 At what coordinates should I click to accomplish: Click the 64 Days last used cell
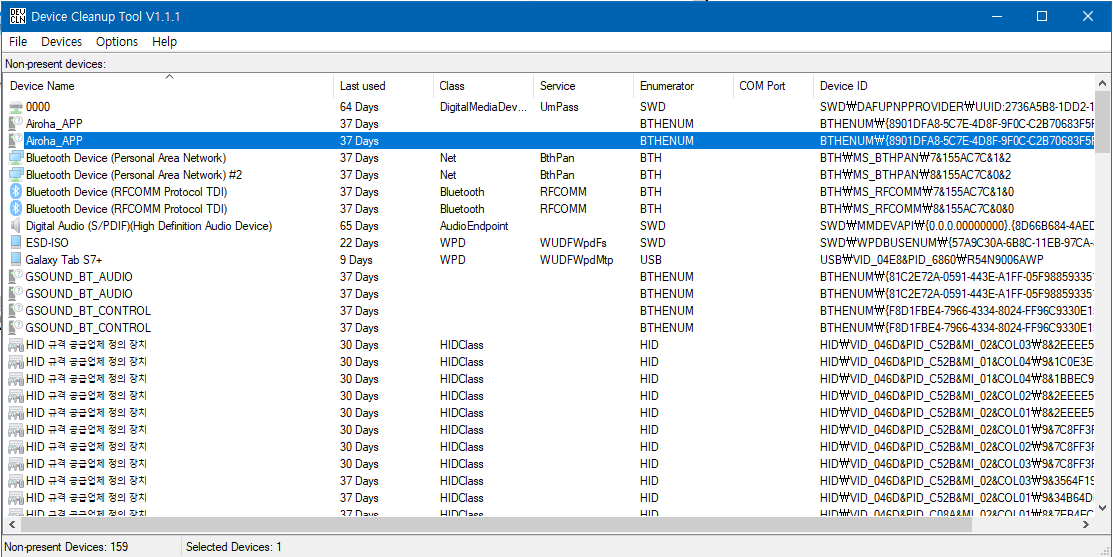point(358,106)
